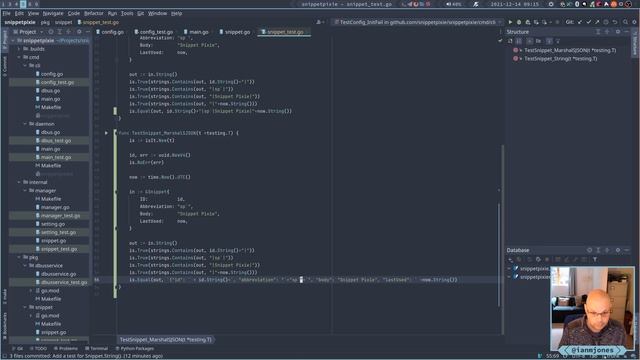Image resolution: width=640 pixels, height=360 pixels.
Task: Open the Navigate menu
Action: [x=53, y=13]
